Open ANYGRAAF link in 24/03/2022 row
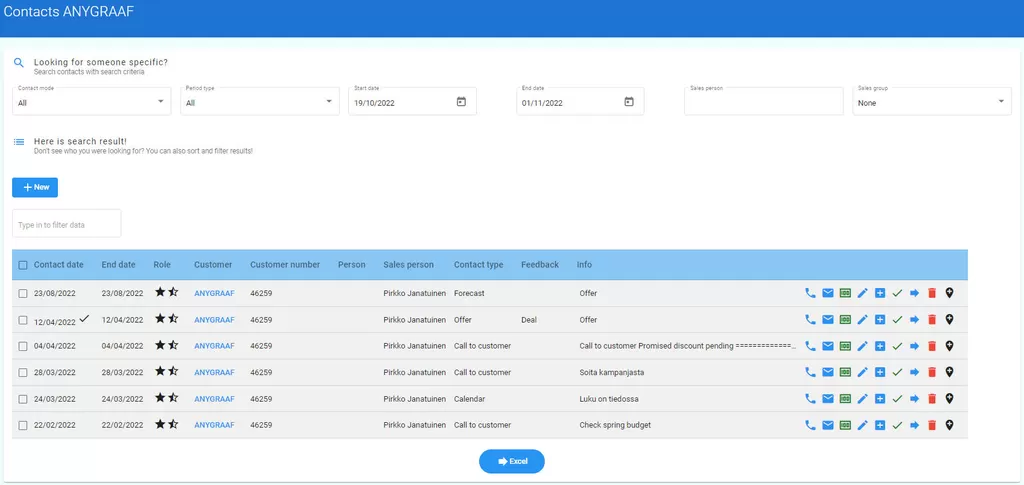 [x=214, y=399]
